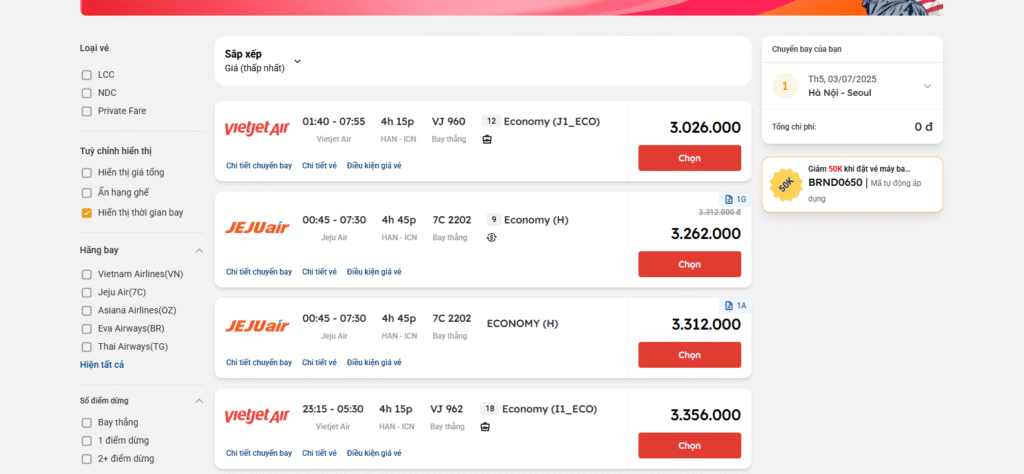Check the Bay thẳng stops filter
The image size is (1024, 474).
[86, 422]
